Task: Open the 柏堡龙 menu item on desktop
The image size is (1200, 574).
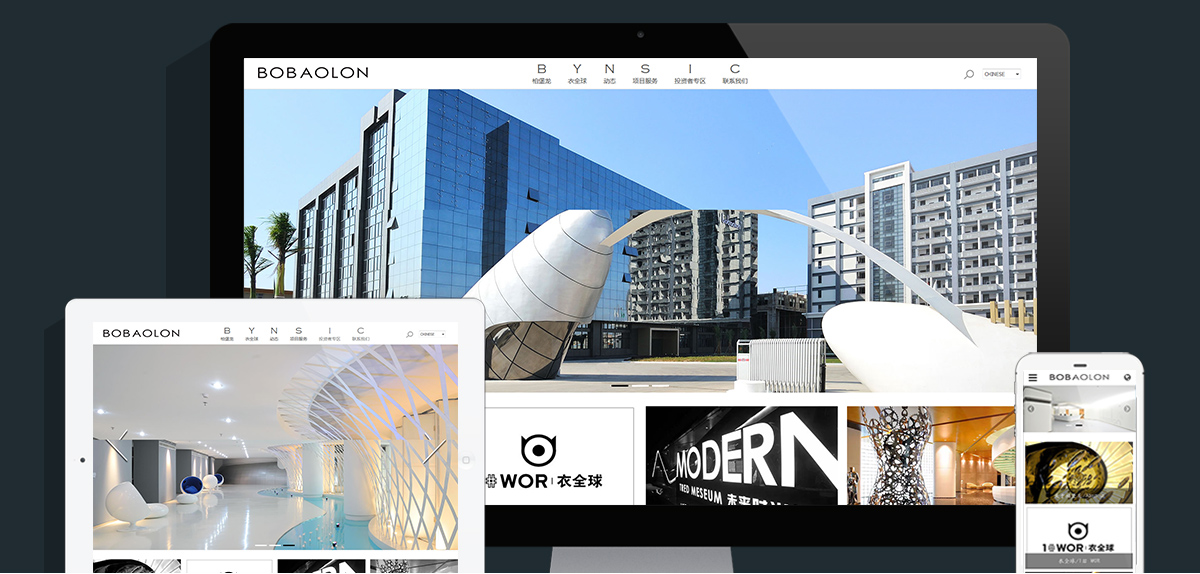Action: point(541,75)
